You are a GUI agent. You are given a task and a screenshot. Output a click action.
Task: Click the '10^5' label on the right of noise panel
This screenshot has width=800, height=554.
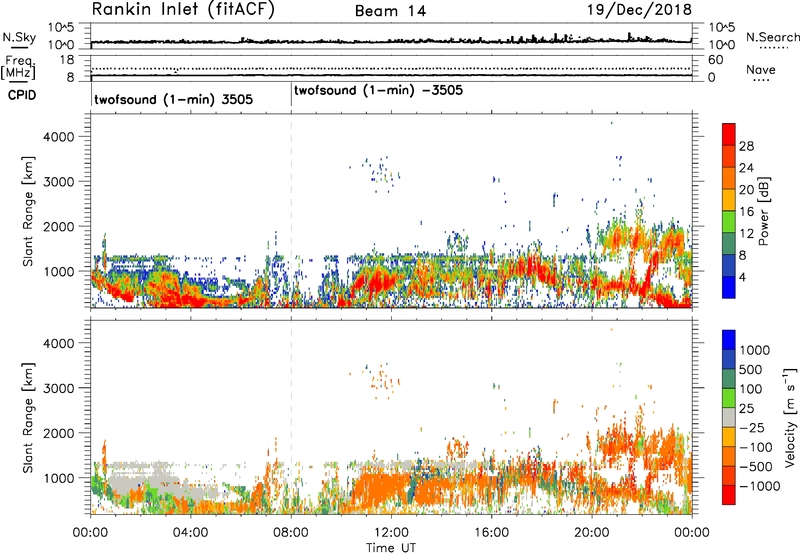[722, 27]
